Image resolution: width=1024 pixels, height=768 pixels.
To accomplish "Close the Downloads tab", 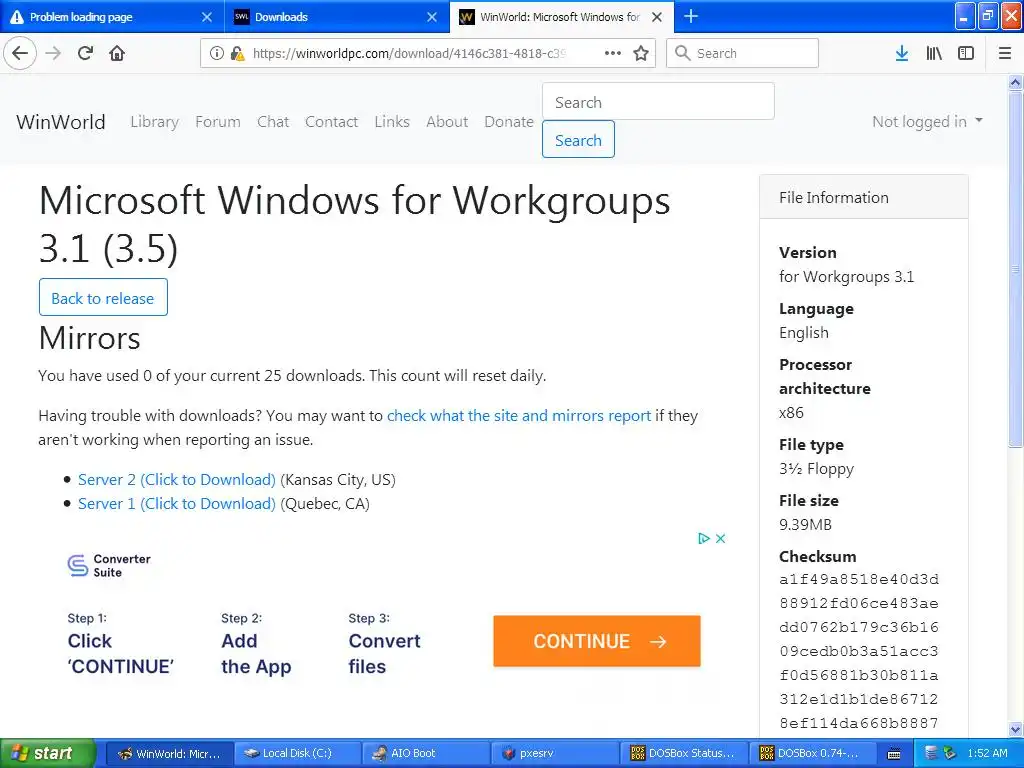I will click(432, 17).
